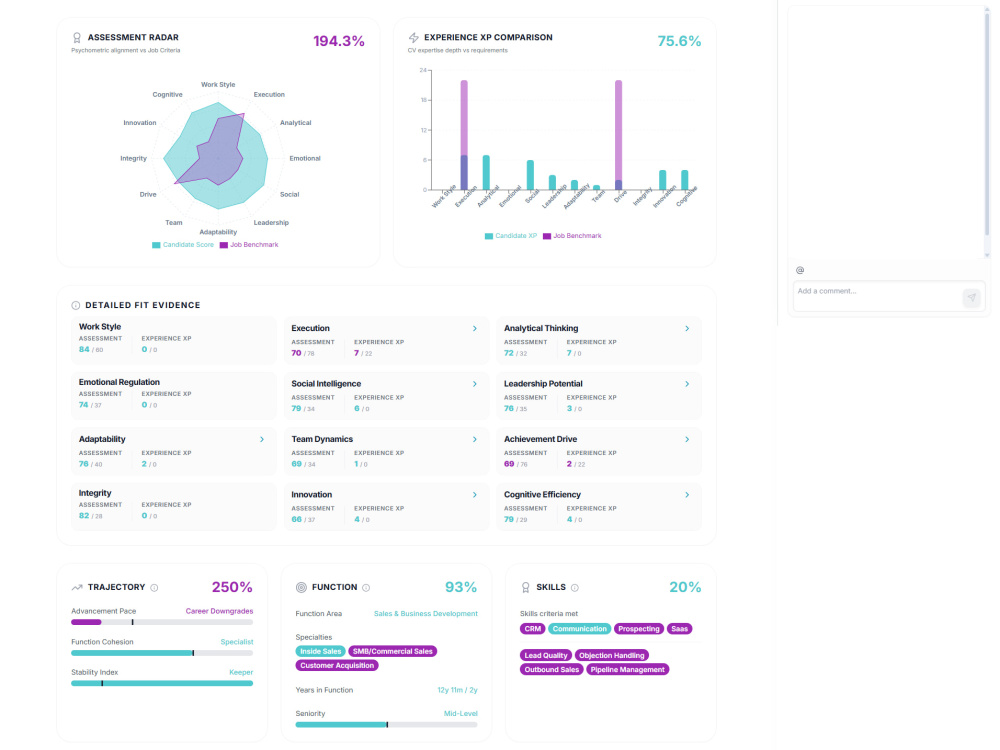Click the Career Downgrades label
Image resolution: width=1000 pixels, height=750 pixels.
click(219, 612)
